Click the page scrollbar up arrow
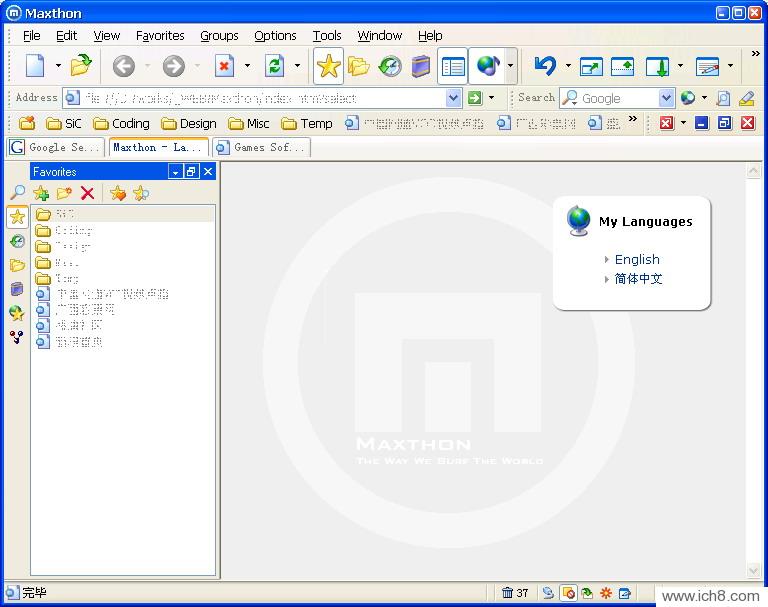This screenshot has height=607, width=768. click(753, 171)
